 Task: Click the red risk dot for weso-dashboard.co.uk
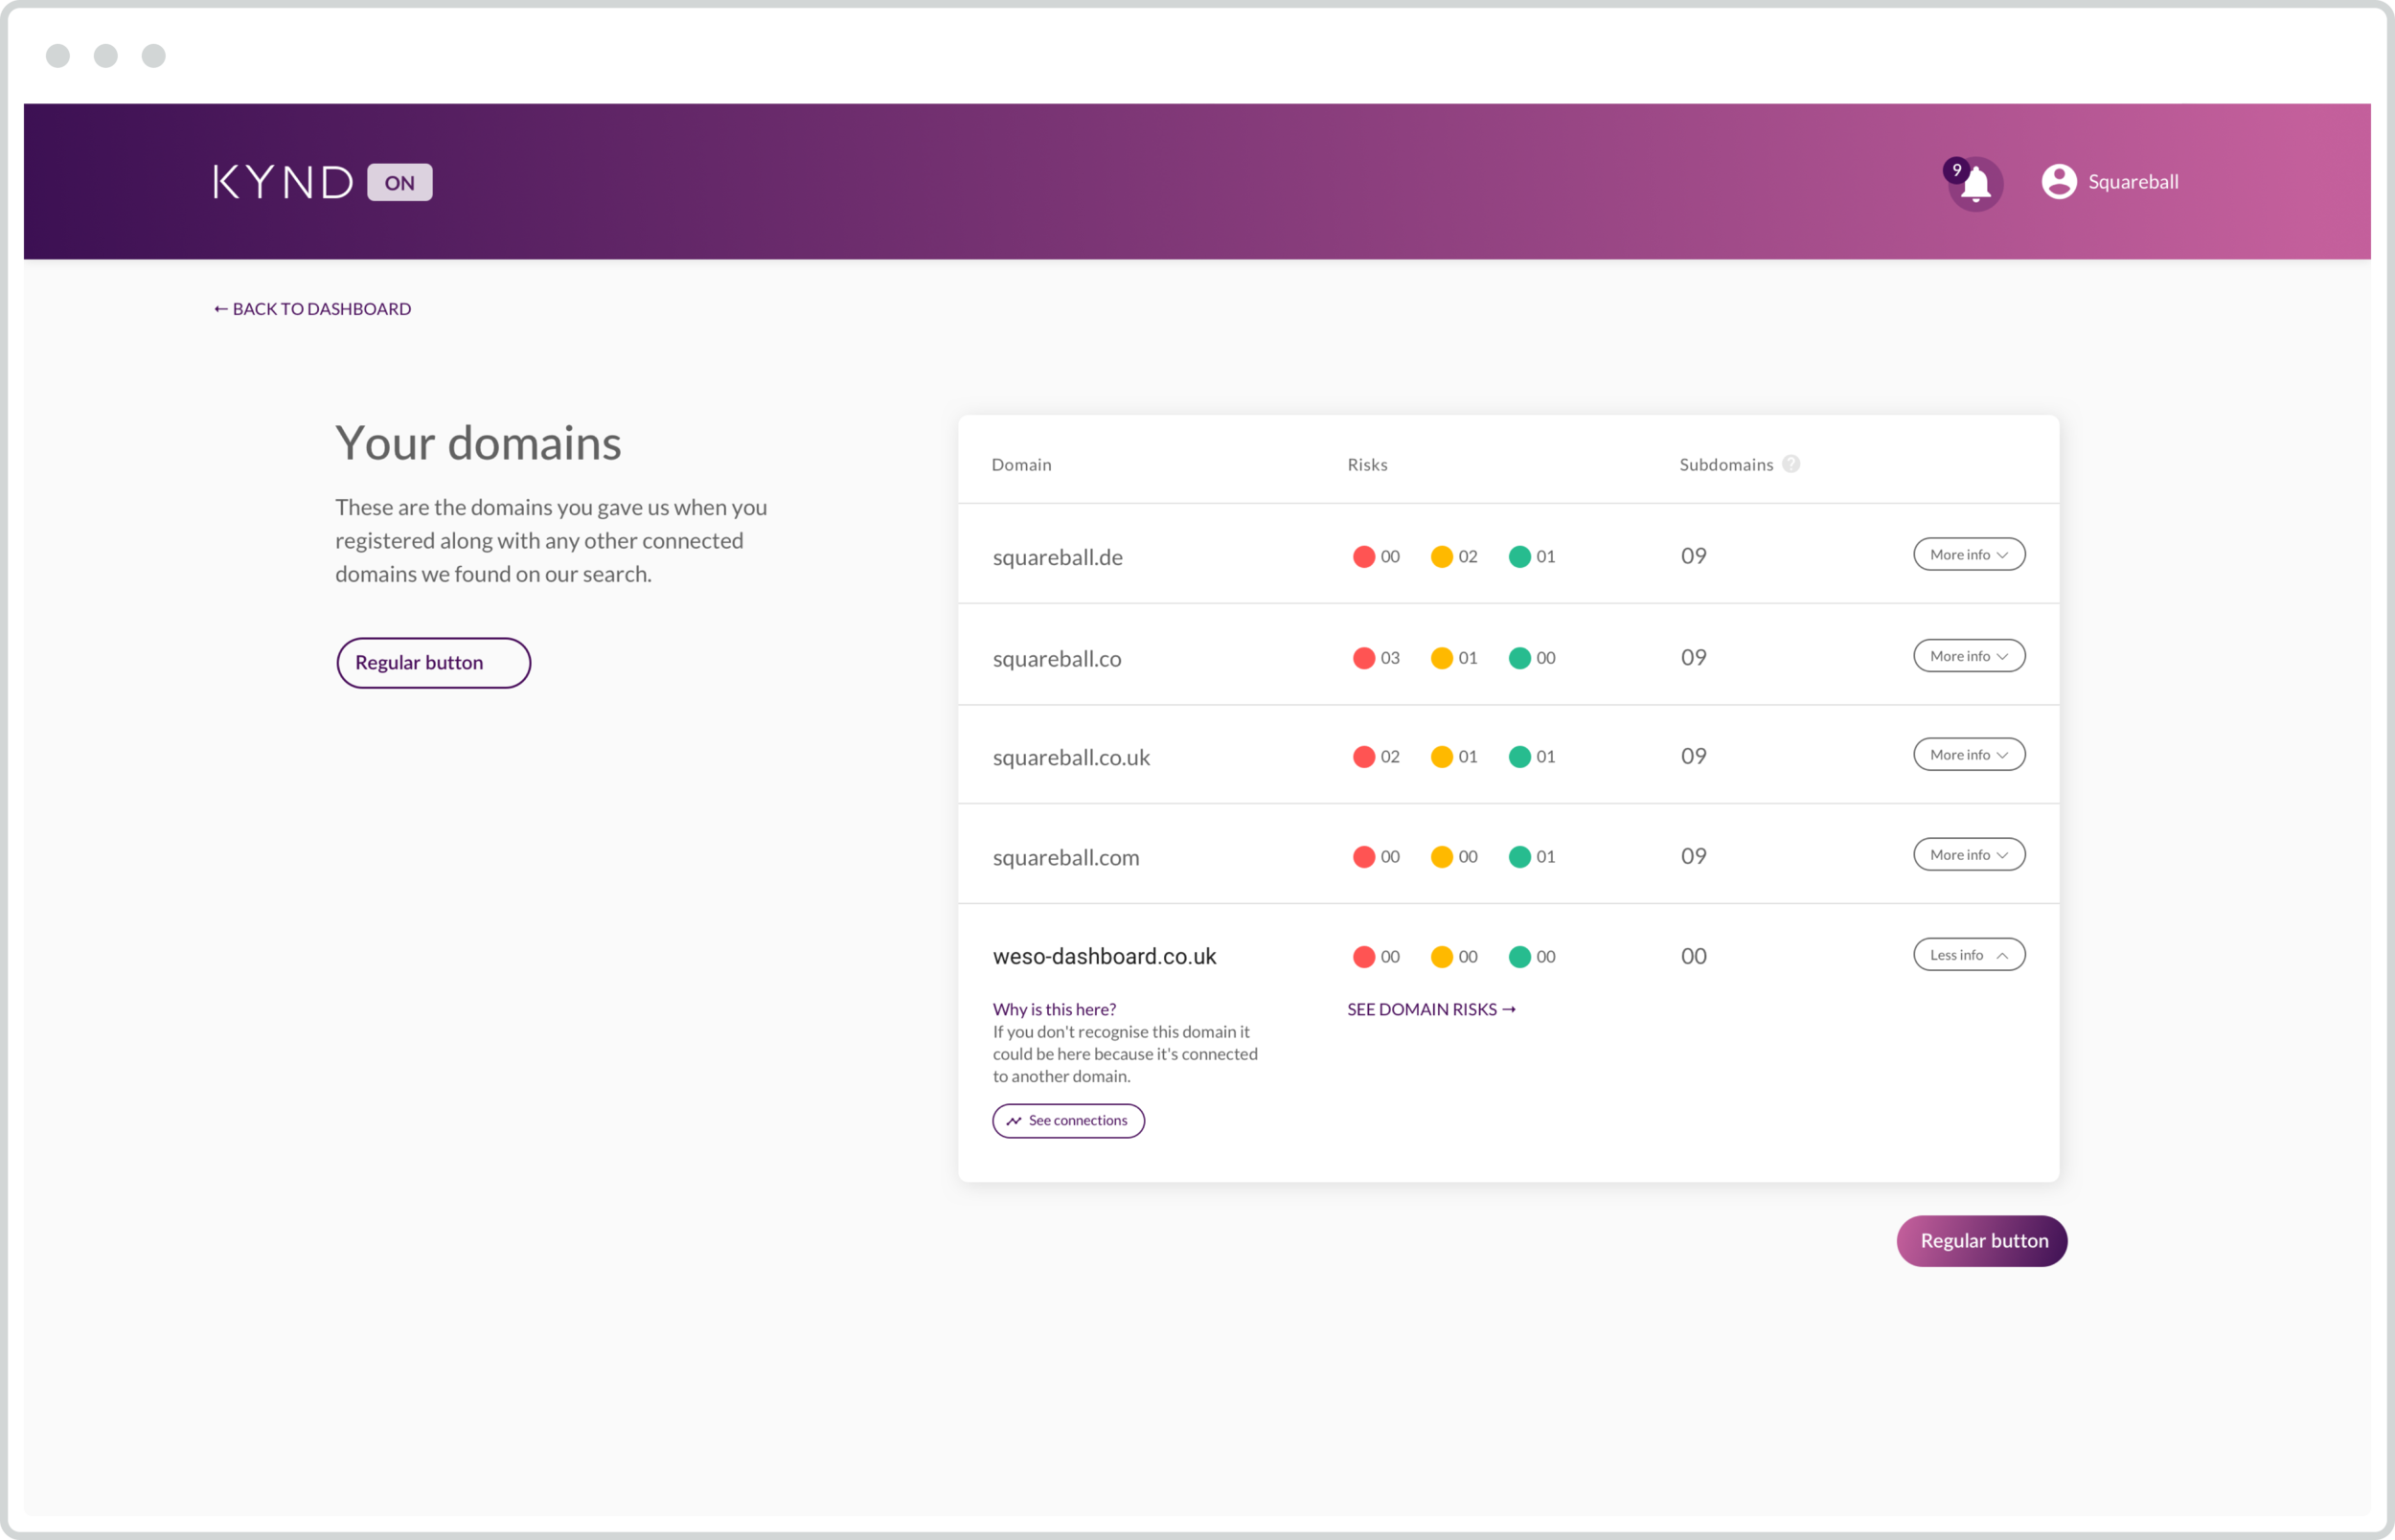tap(1364, 957)
